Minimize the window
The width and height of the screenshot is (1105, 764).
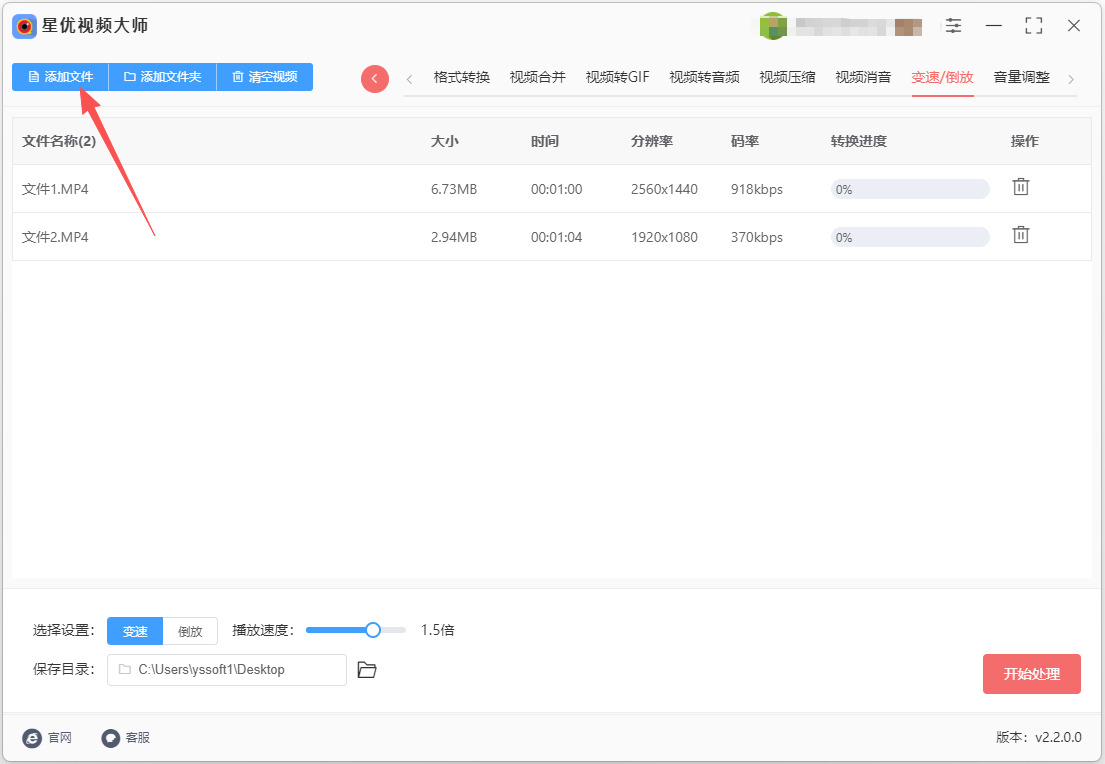tap(994, 26)
